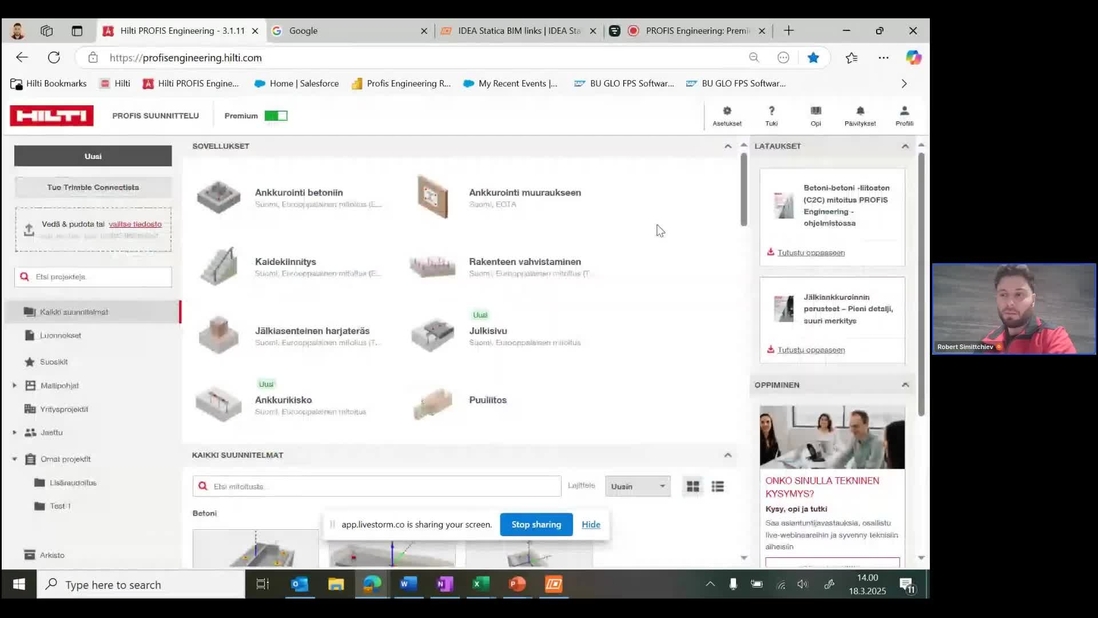This screenshot has height=618, width=1098.
Task: Click the Etsi projekteja search field
Action: click(x=93, y=276)
